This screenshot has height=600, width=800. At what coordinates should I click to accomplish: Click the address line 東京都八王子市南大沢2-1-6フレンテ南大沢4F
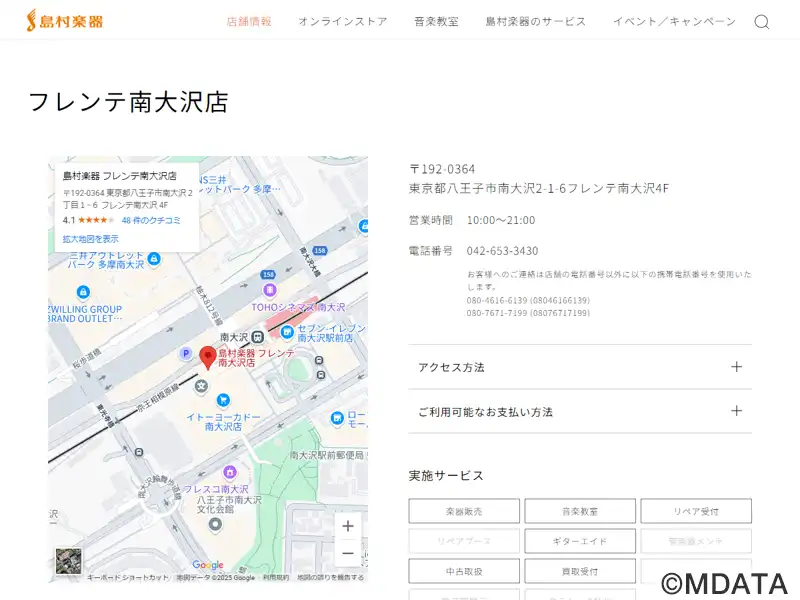pyautogui.click(x=539, y=188)
